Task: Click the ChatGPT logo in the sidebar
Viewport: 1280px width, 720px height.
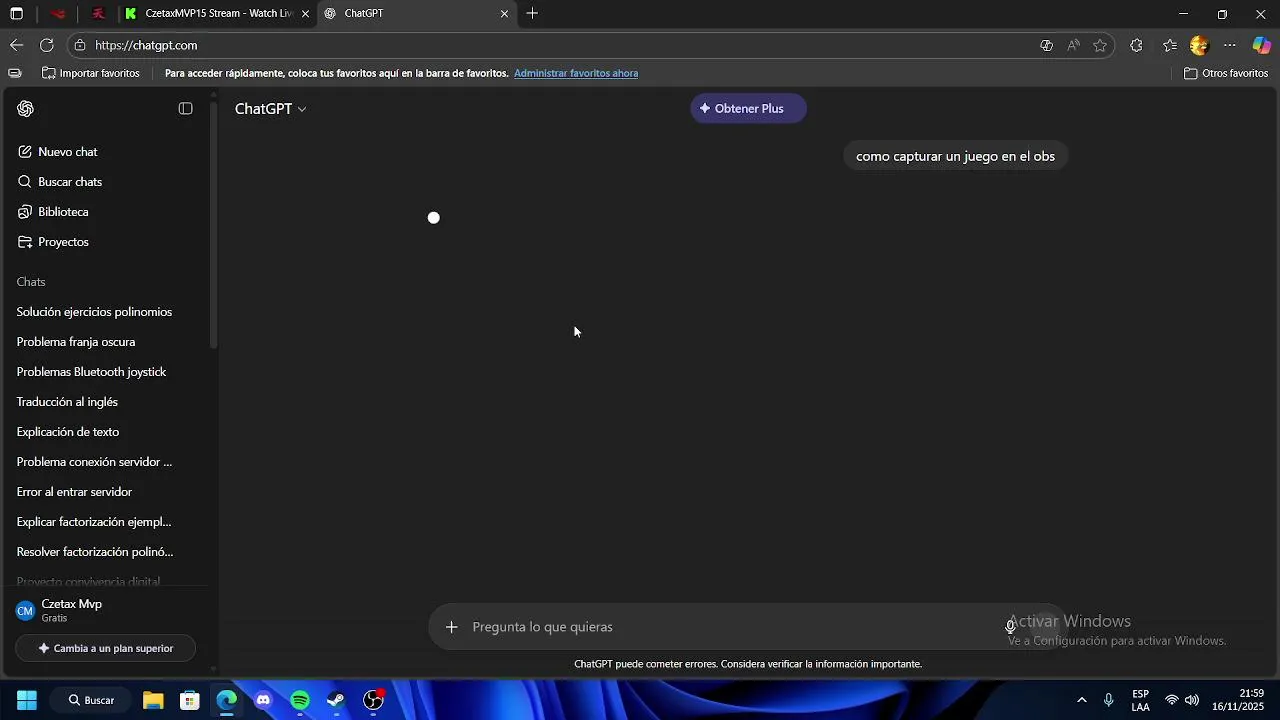Action: coord(26,109)
